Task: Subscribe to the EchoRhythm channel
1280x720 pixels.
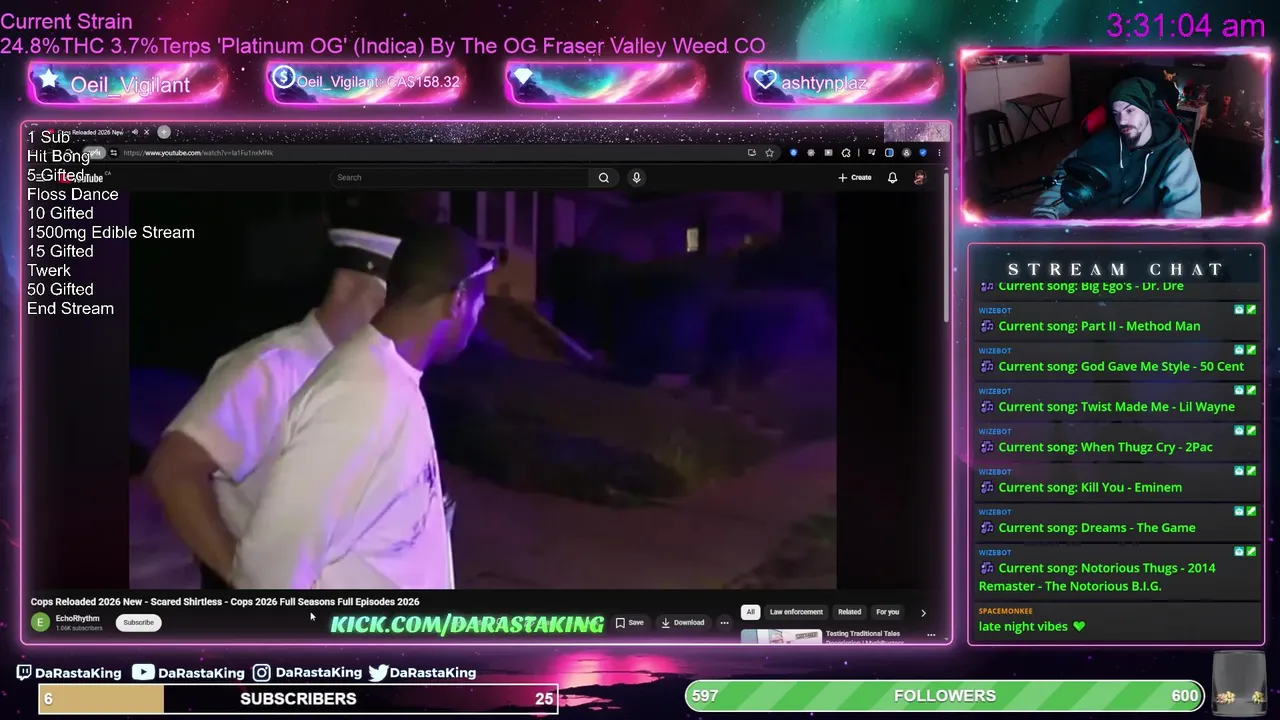Action: (x=138, y=622)
